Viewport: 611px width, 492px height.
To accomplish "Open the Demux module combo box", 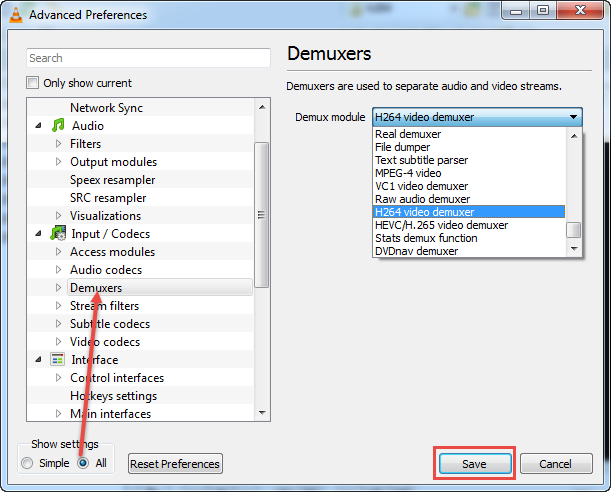I will (x=477, y=117).
